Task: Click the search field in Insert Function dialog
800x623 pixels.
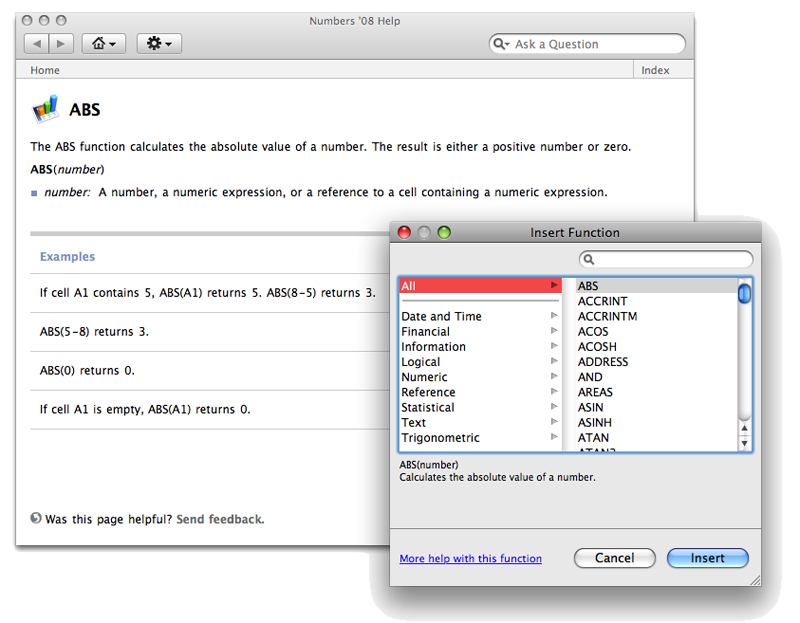Action: [x=666, y=260]
